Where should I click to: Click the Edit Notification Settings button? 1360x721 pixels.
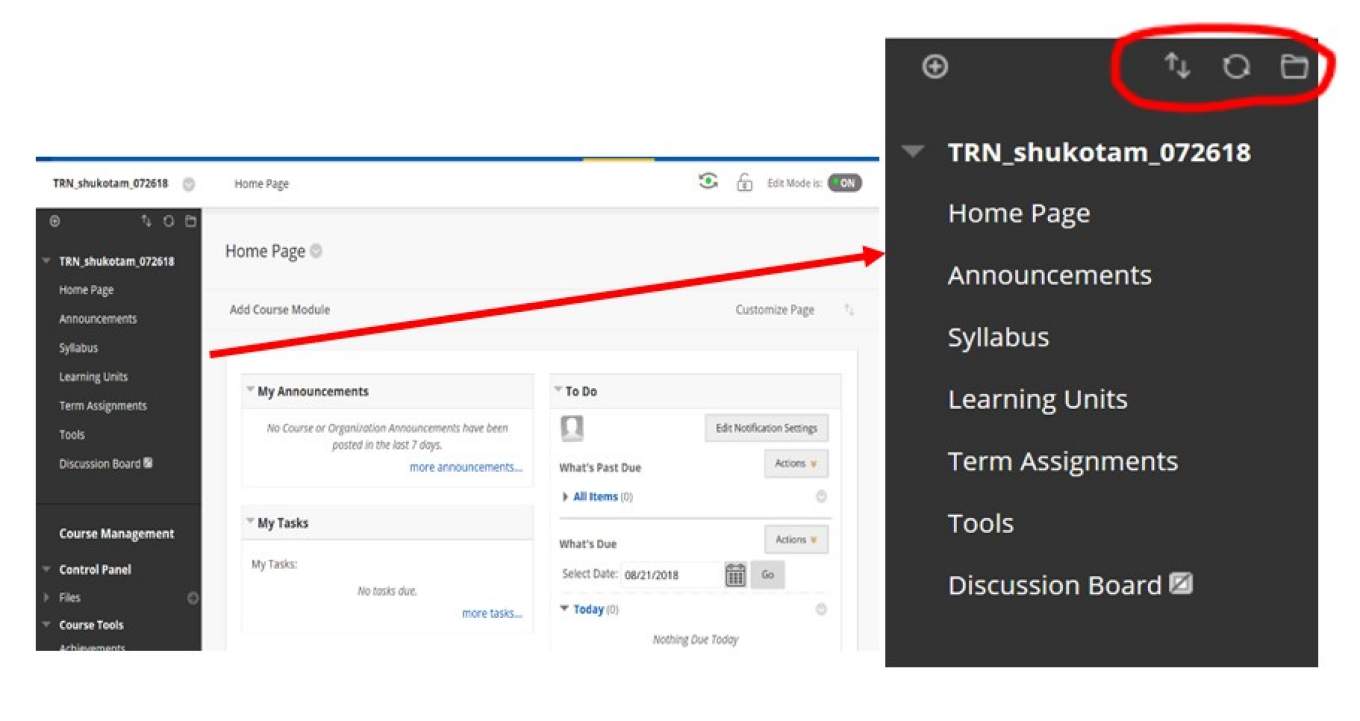(x=766, y=428)
